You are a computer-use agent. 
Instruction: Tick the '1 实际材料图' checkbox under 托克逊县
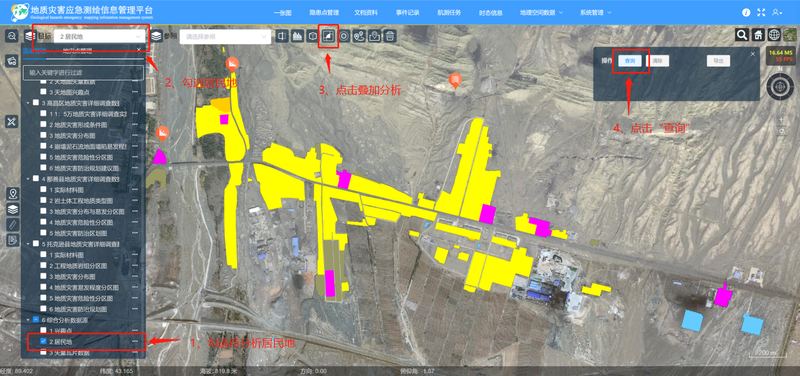point(43,255)
